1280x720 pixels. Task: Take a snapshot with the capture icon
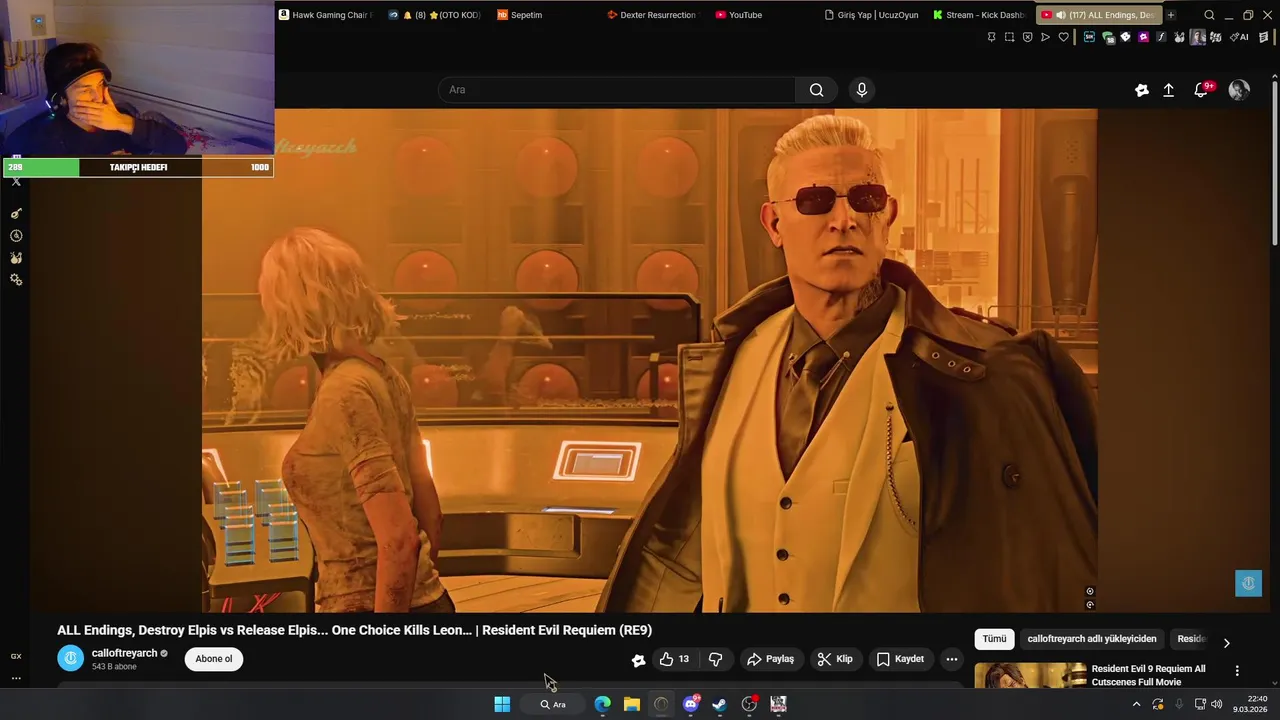pyautogui.click(x=1009, y=37)
